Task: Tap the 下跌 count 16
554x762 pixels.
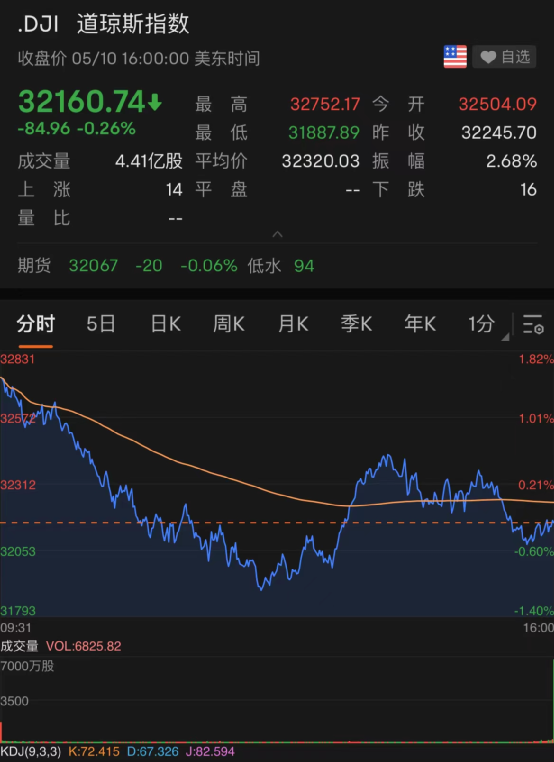Action: [528, 190]
